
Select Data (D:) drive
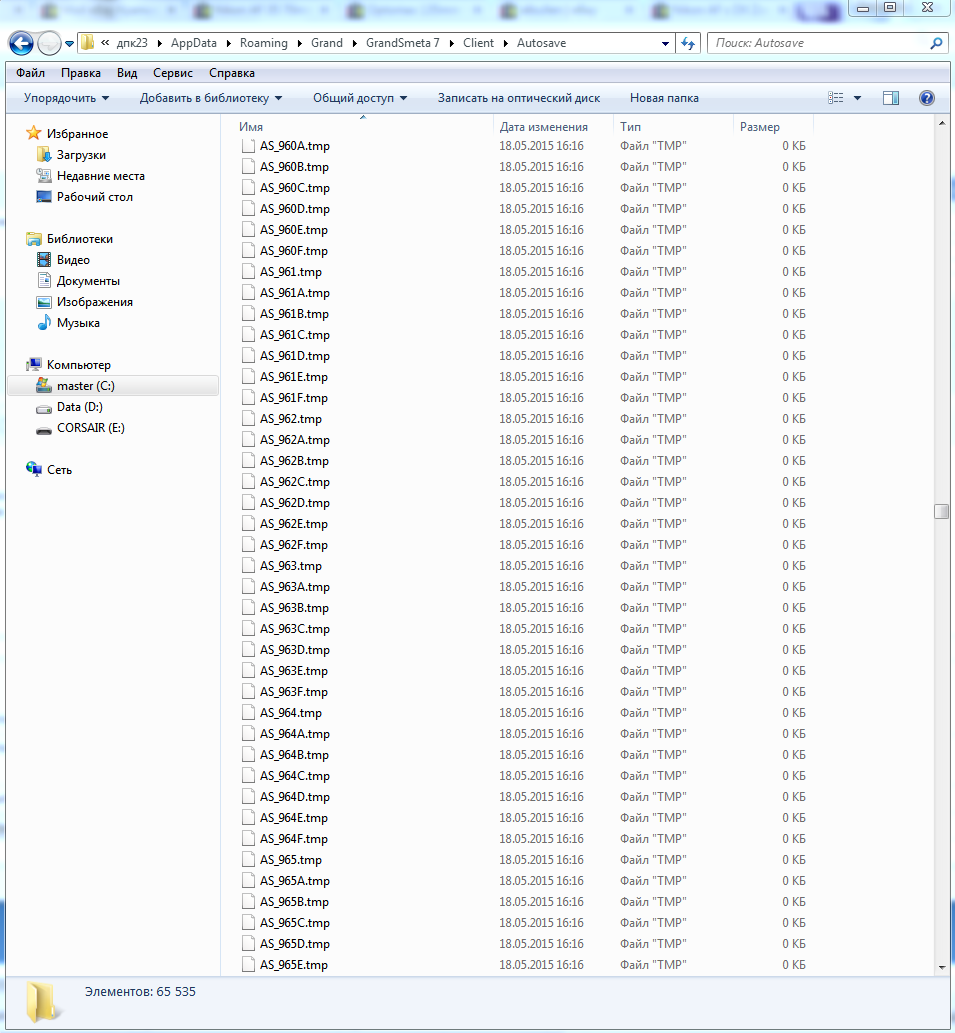click(79, 407)
